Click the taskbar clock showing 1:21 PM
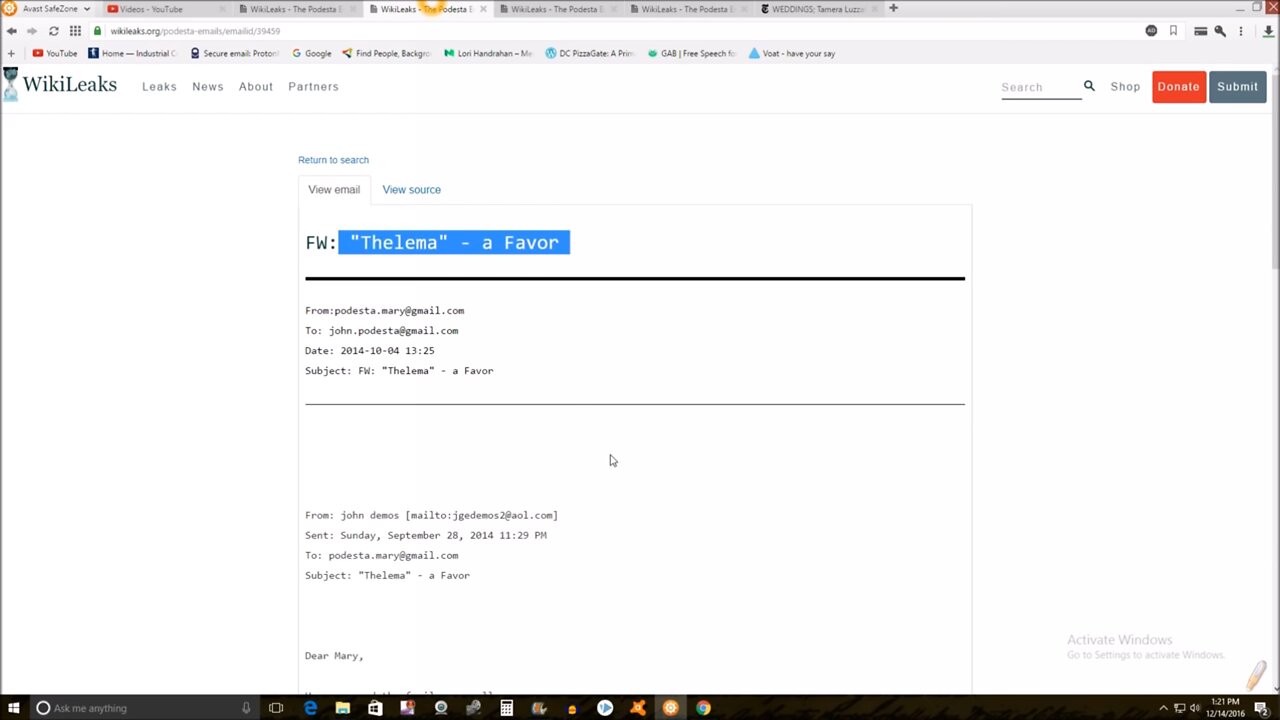 (x=1227, y=708)
